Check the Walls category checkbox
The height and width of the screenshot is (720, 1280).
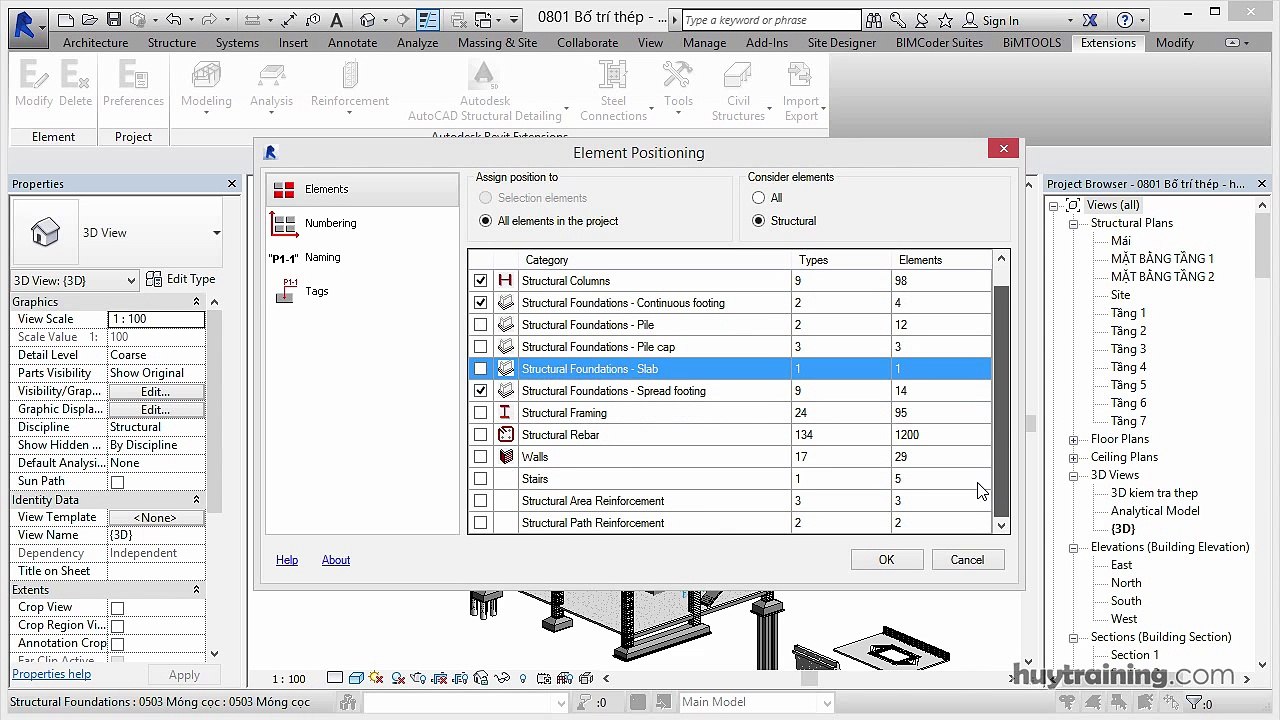(x=481, y=457)
